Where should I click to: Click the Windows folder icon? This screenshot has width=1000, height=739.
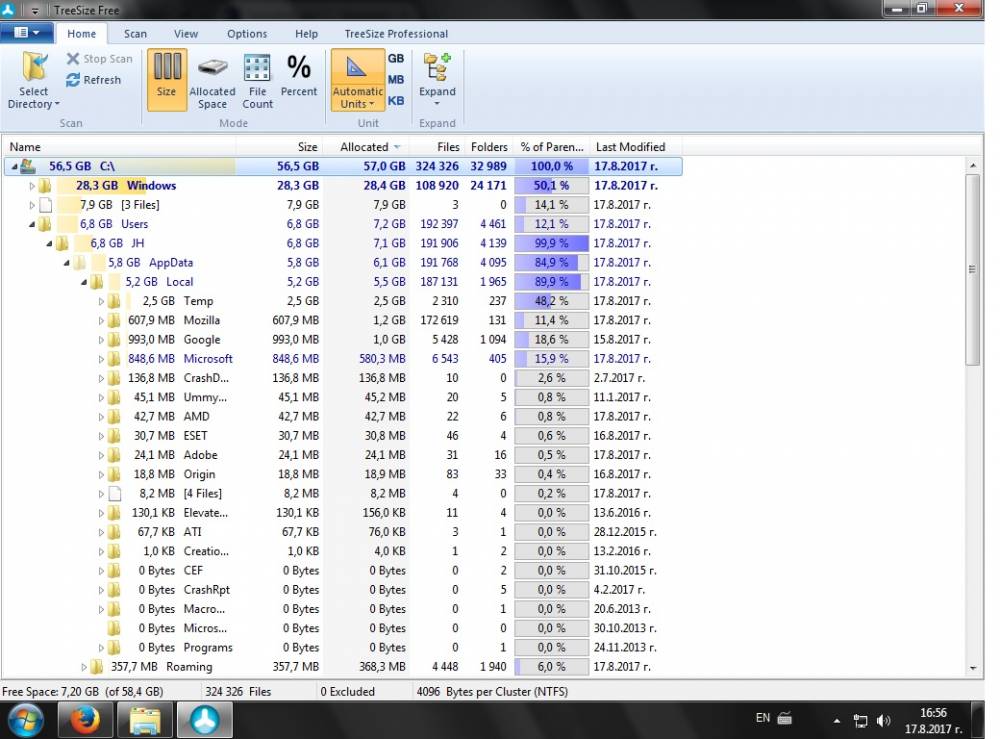(x=45, y=186)
